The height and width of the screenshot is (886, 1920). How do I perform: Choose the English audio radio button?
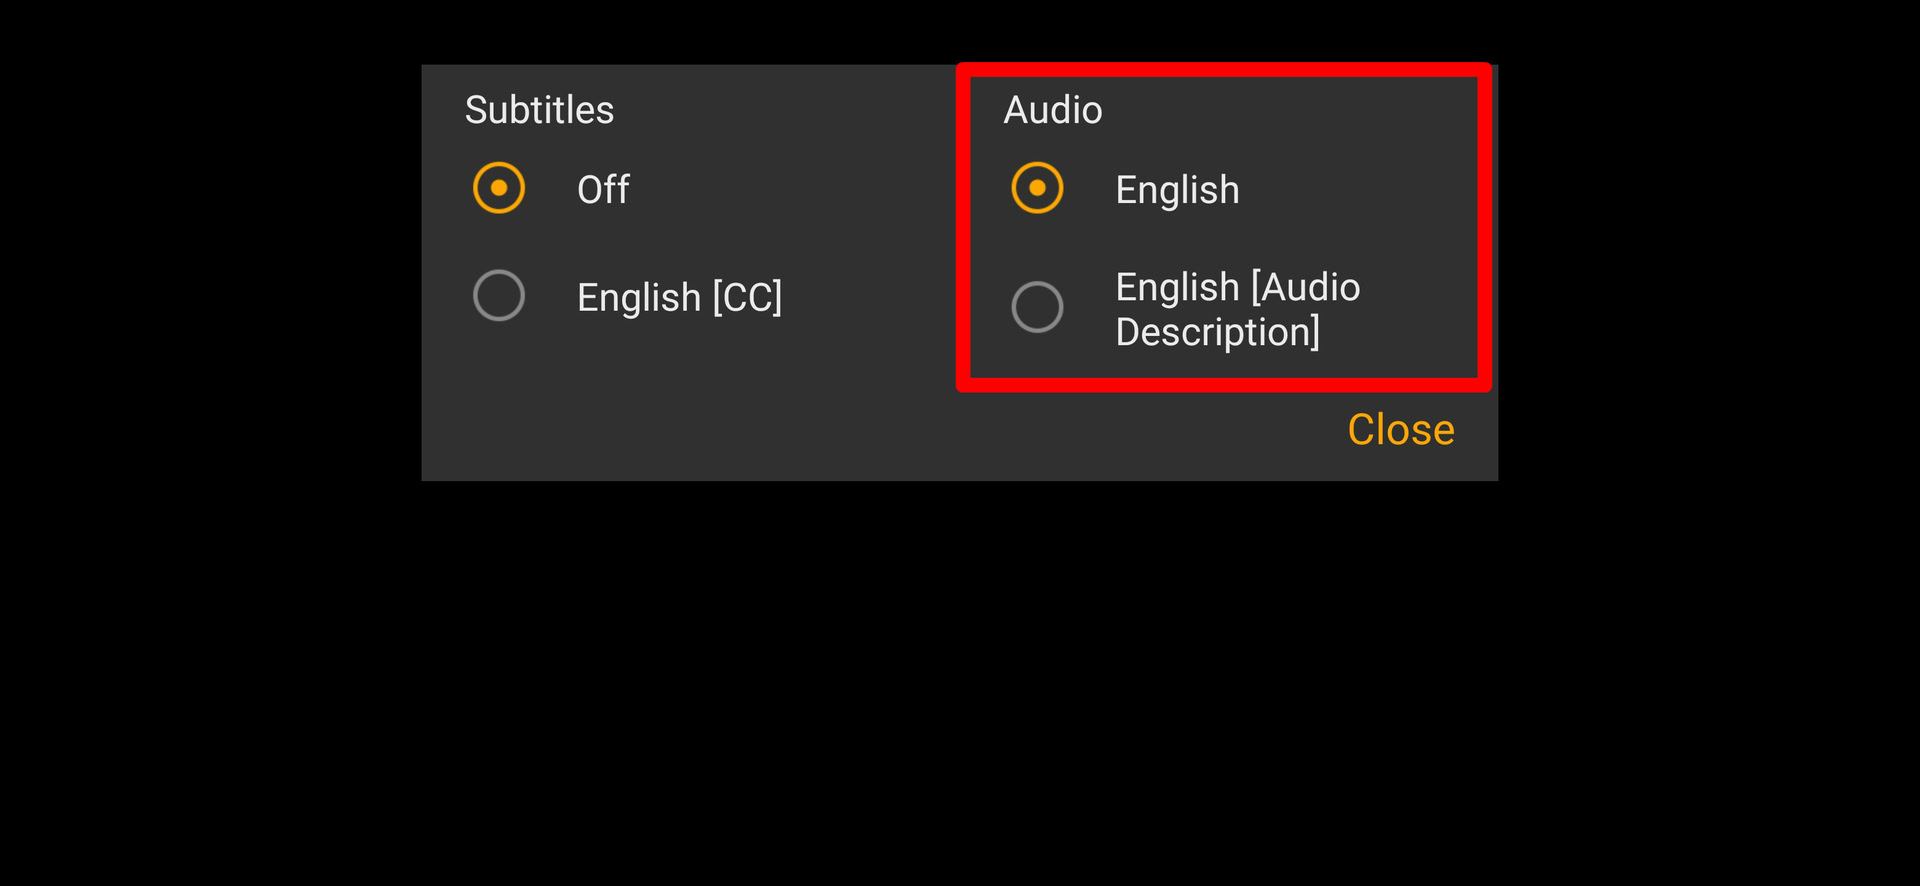[1037, 188]
